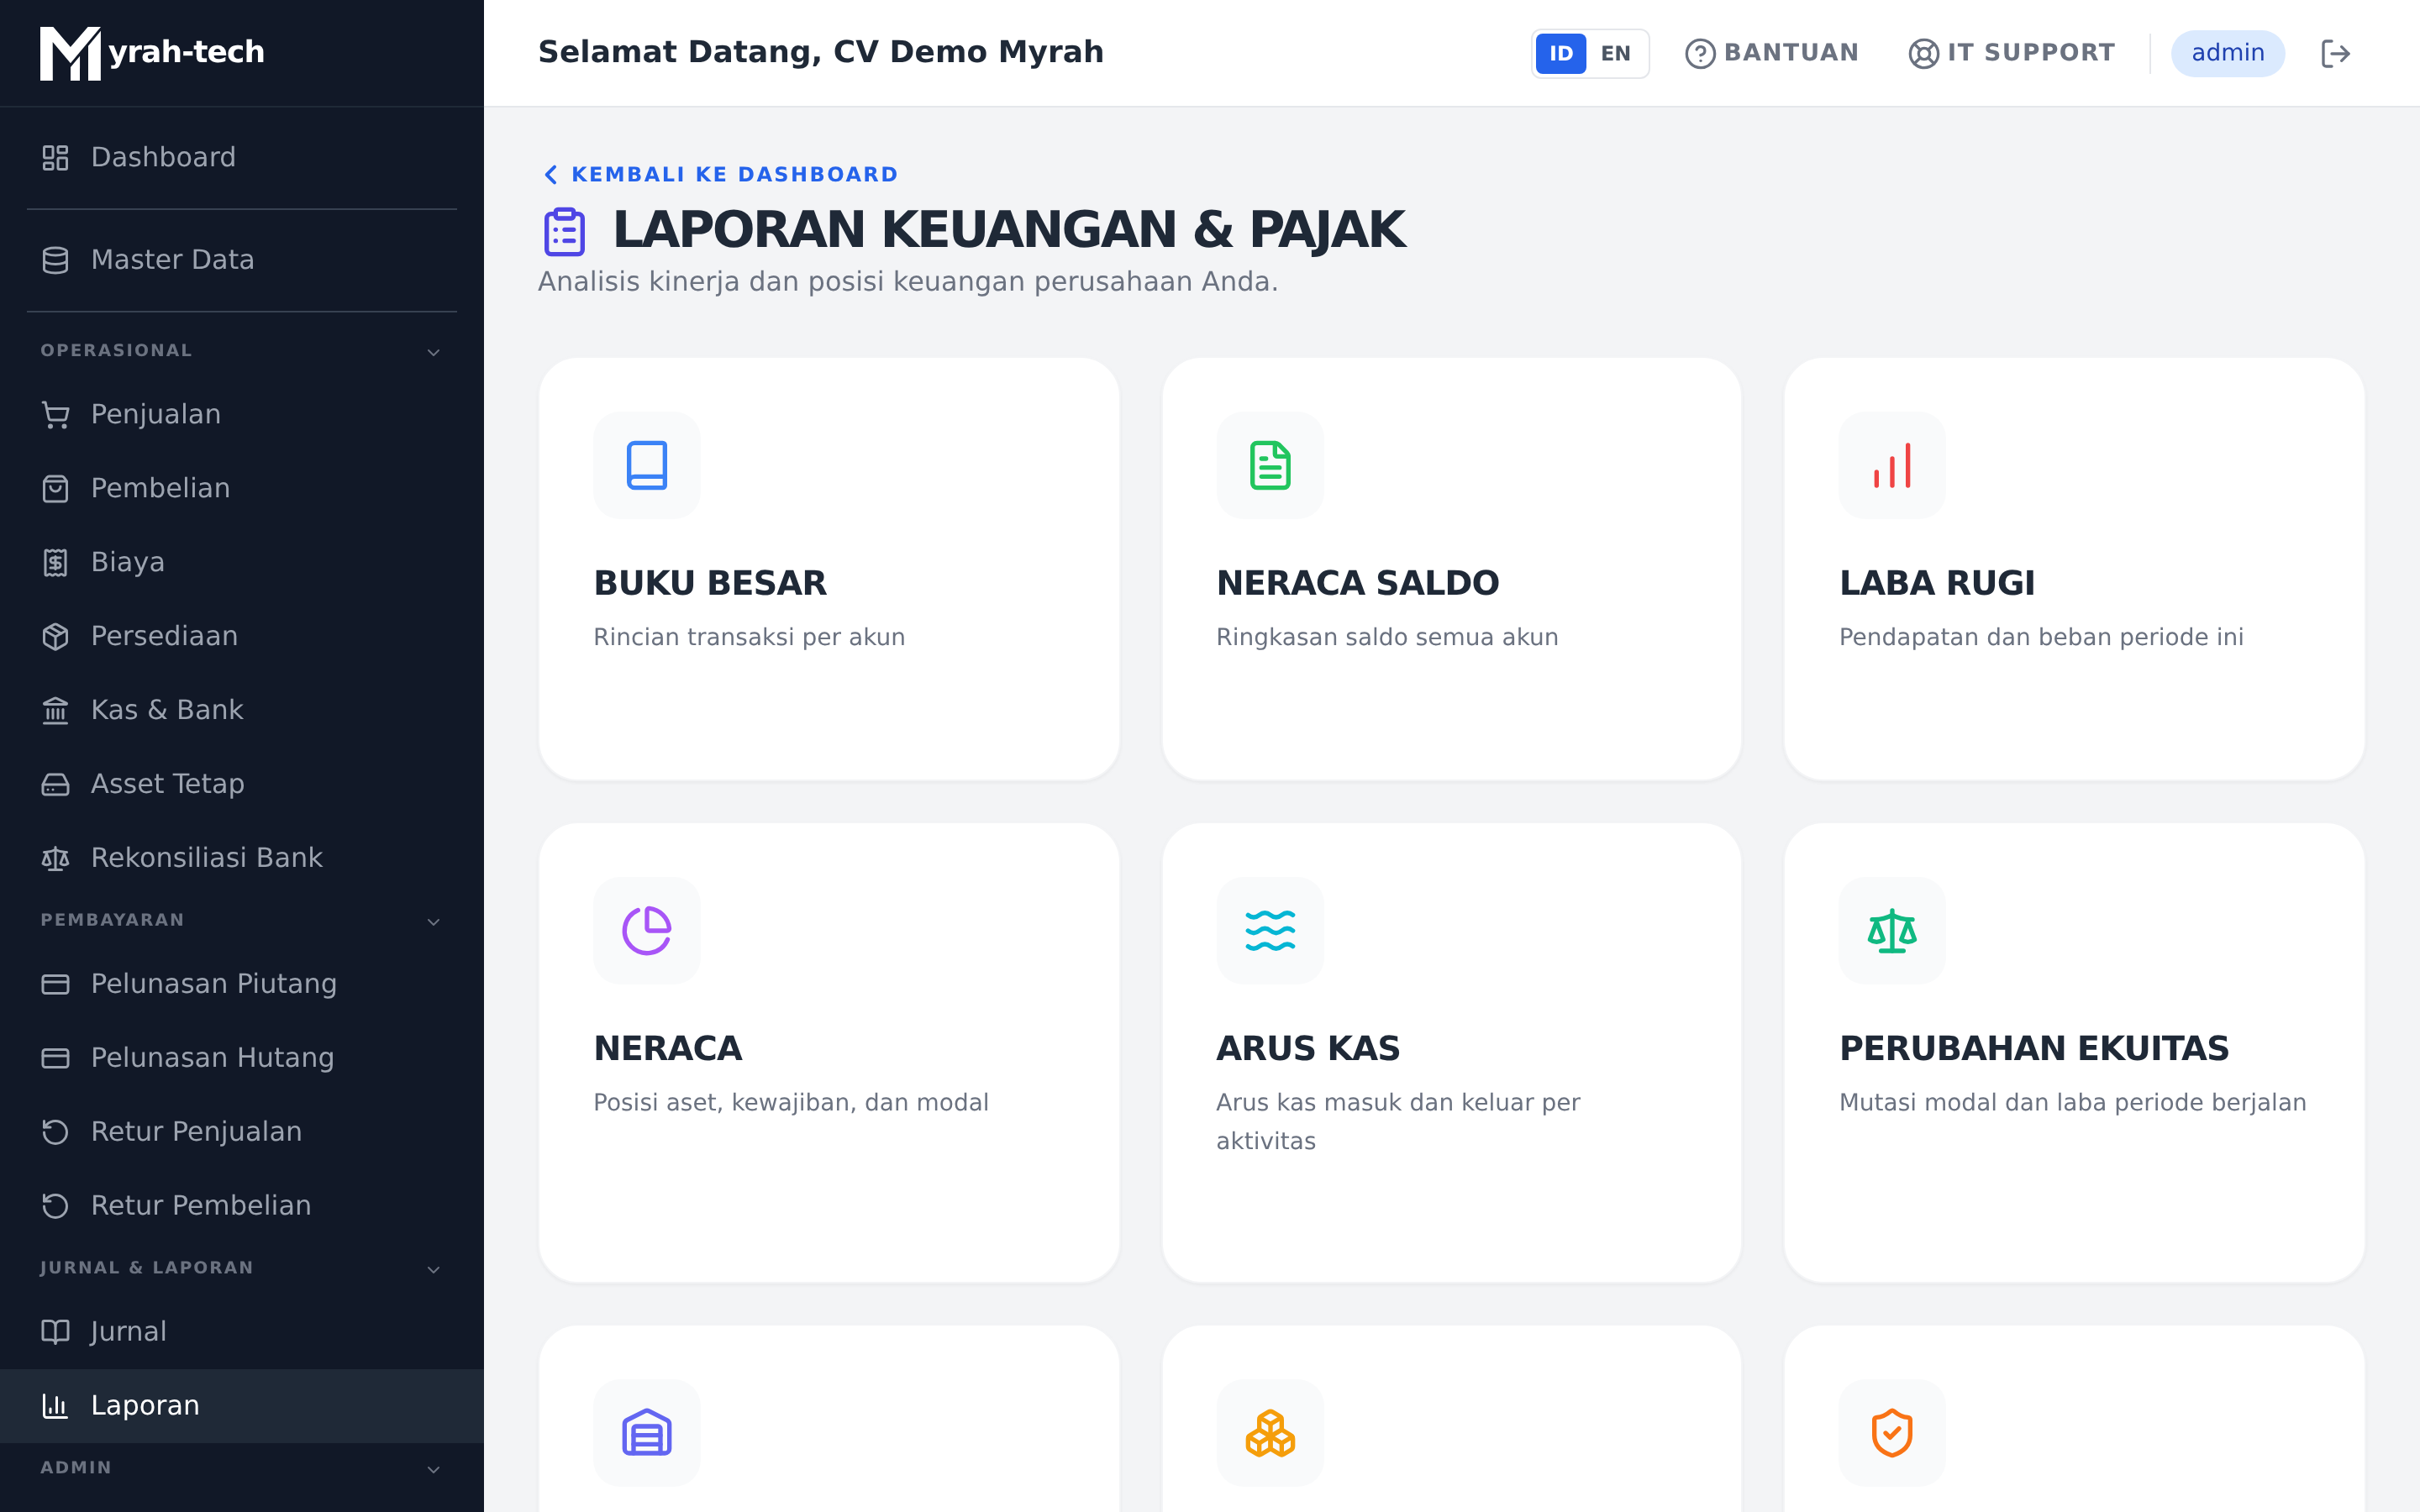Image resolution: width=2420 pixels, height=1512 pixels.
Task: Click the Retur Pembelian undo icon
Action: 55,1206
